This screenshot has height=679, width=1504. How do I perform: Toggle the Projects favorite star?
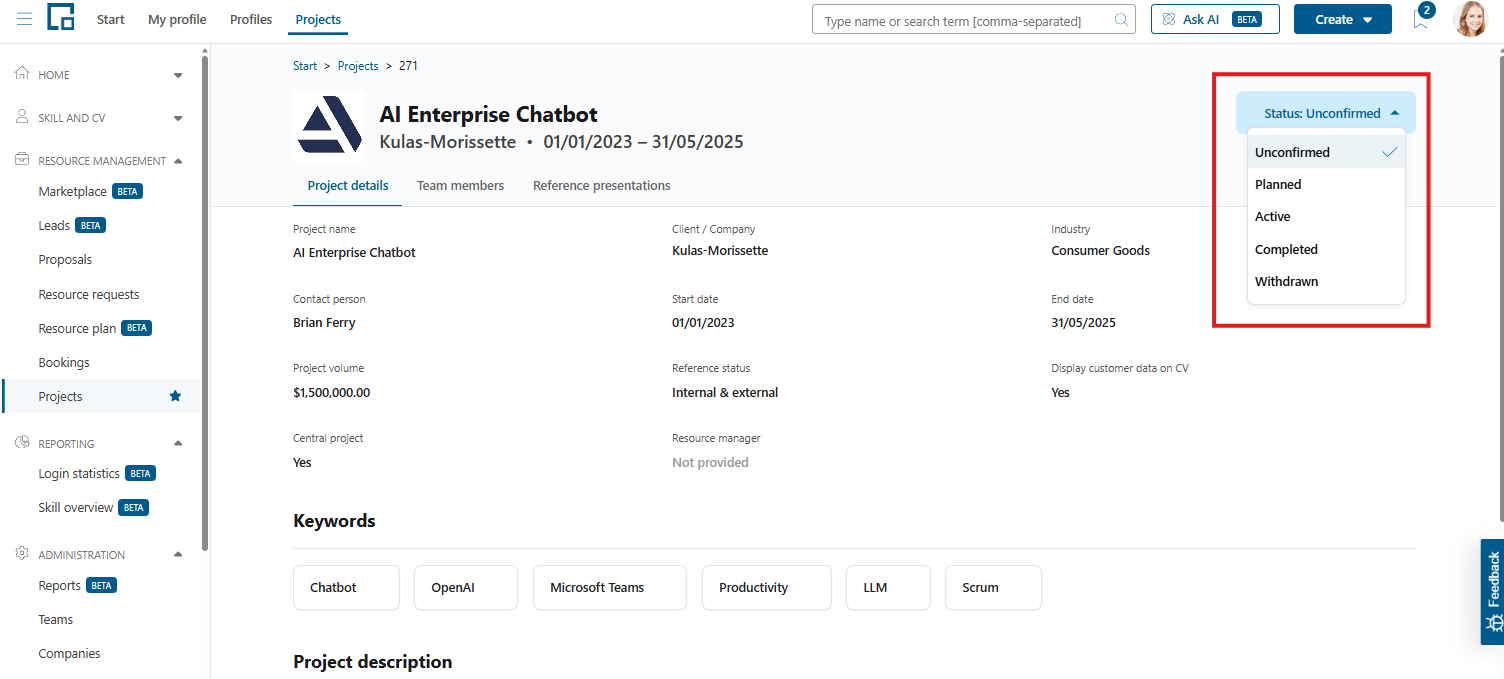(x=176, y=396)
